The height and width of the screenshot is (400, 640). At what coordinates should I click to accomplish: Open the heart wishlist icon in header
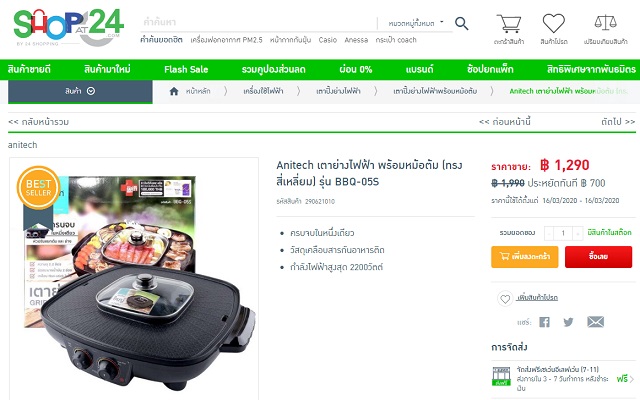[x=553, y=23]
